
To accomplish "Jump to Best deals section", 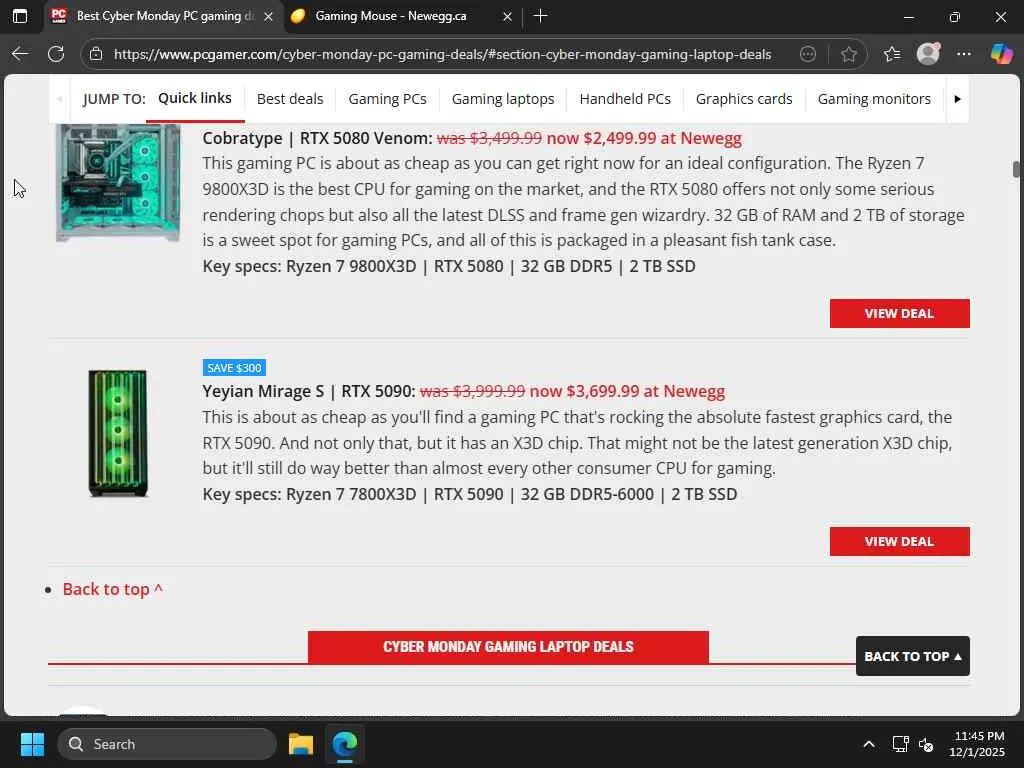I will [x=290, y=99].
